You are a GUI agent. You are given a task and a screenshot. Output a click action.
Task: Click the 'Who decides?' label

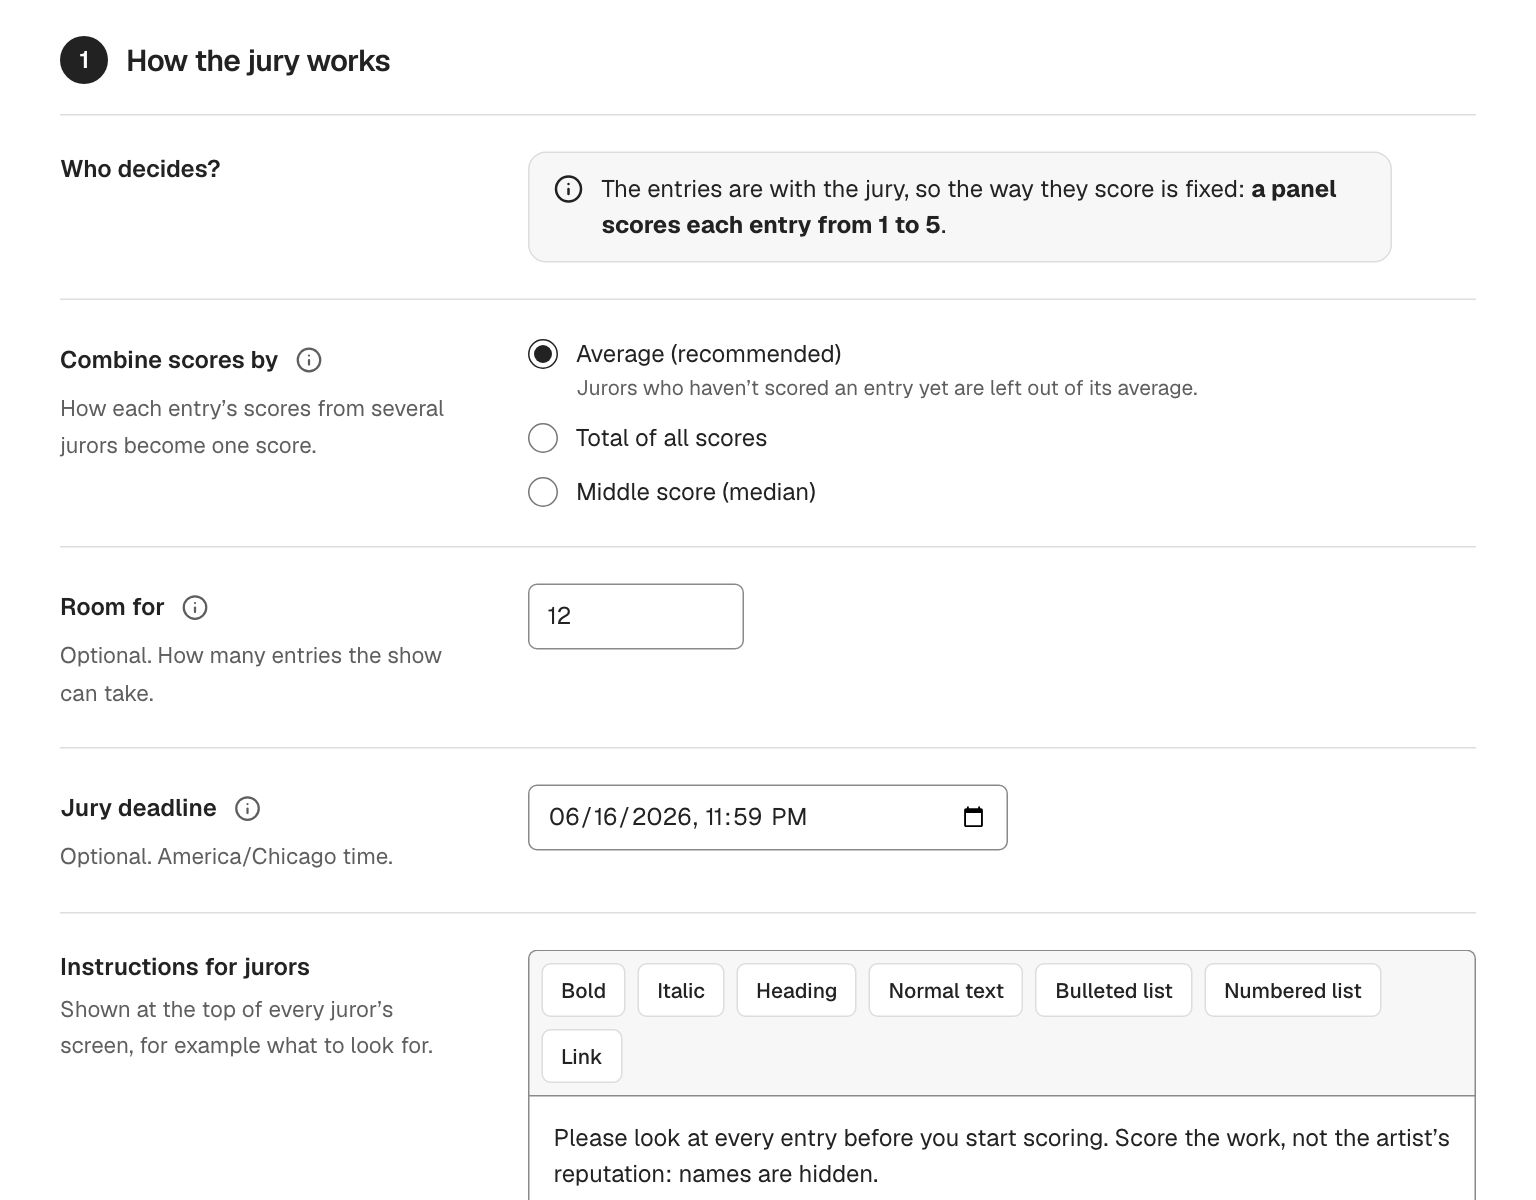click(140, 169)
